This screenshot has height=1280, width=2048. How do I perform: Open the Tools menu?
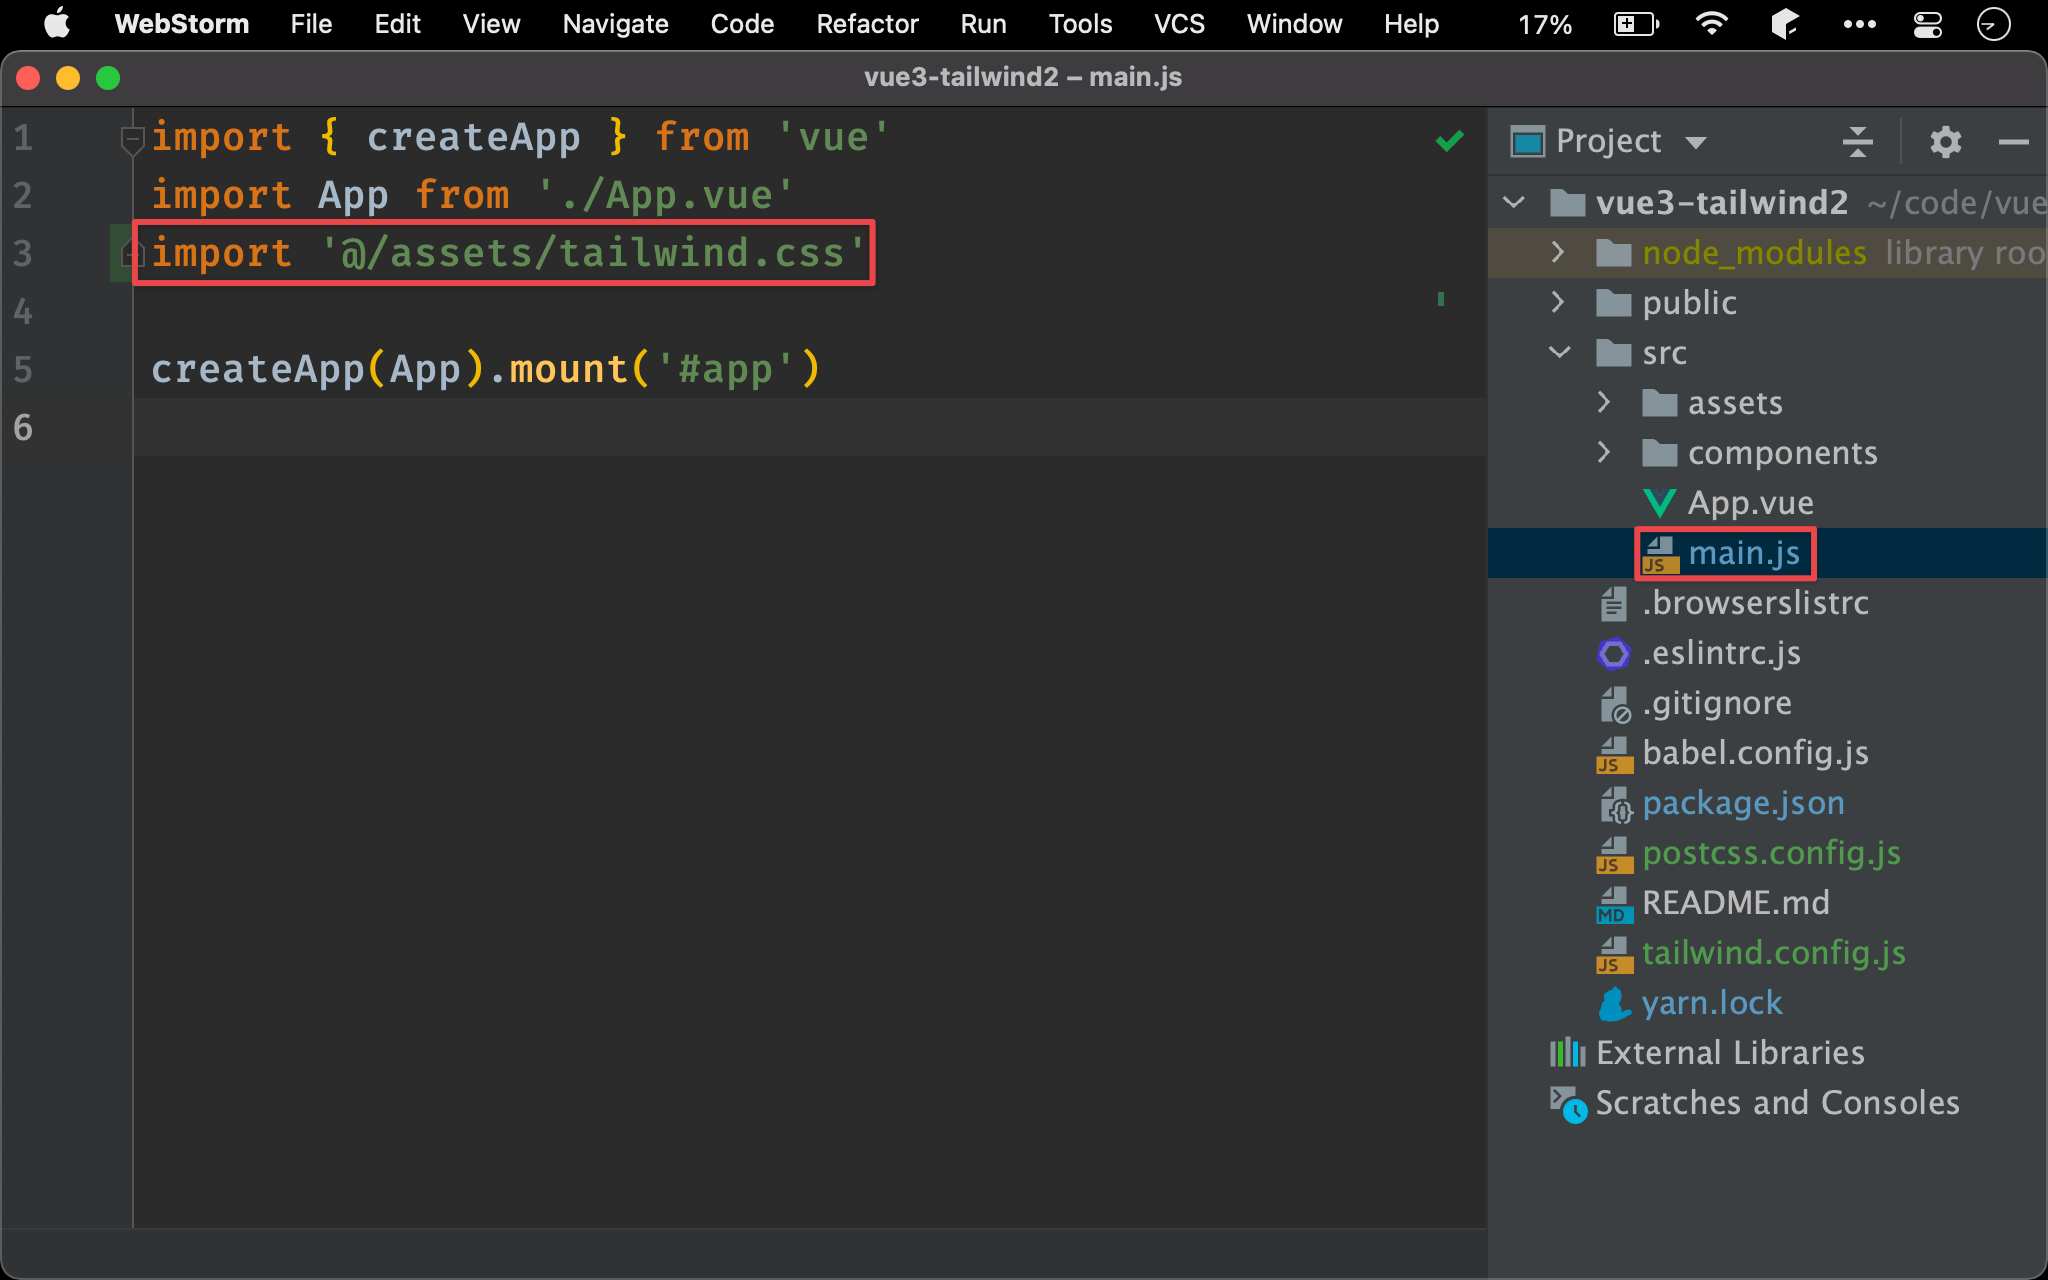pyautogui.click(x=1080, y=24)
